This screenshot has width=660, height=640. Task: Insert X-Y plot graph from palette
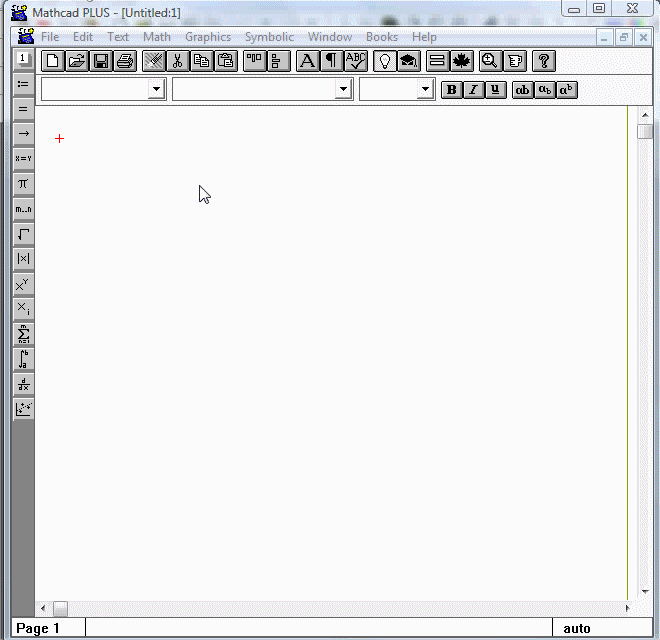(x=23, y=409)
